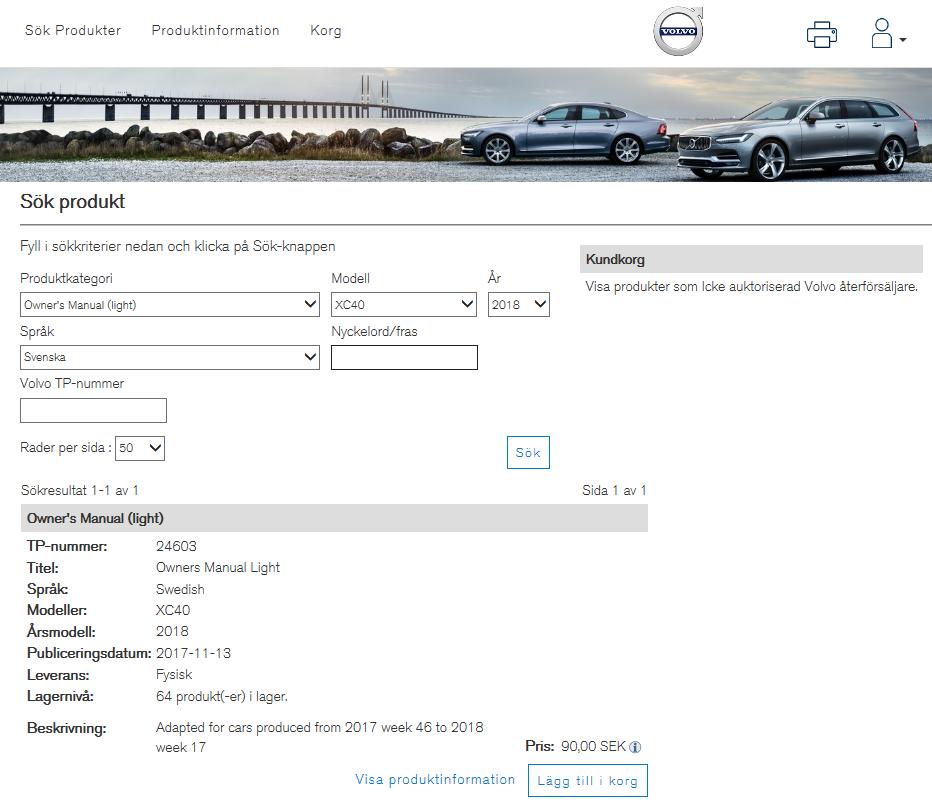Viewport: 932px width, 810px height.
Task: Go to the Korg menu item
Action: click(x=326, y=30)
